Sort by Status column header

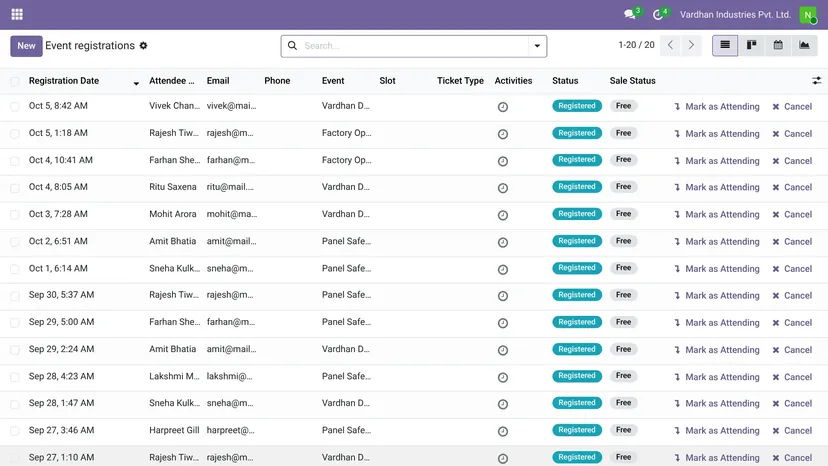[565, 81]
